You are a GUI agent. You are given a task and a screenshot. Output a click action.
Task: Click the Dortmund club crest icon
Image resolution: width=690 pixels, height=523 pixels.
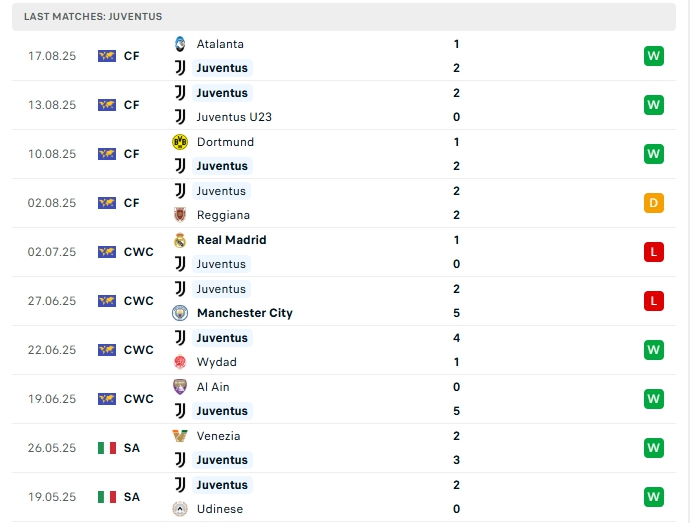pyautogui.click(x=180, y=142)
